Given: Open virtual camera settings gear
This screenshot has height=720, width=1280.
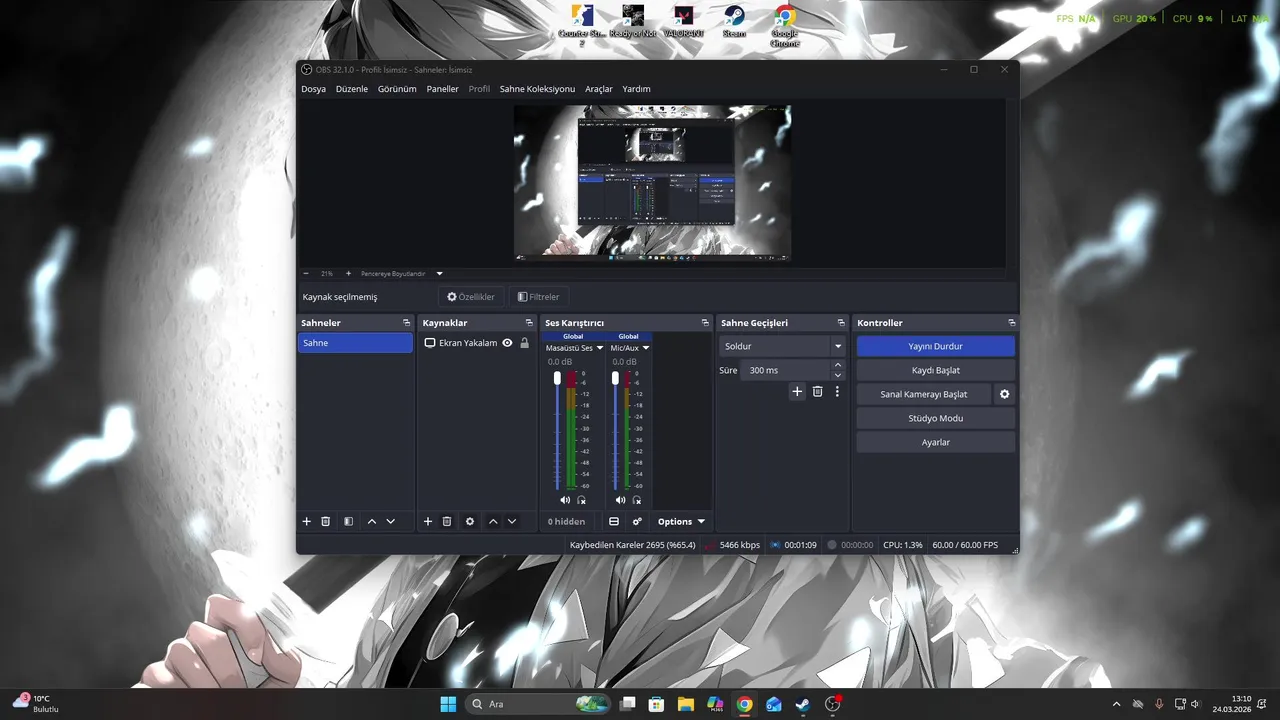Looking at the screenshot, I should pos(1005,394).
